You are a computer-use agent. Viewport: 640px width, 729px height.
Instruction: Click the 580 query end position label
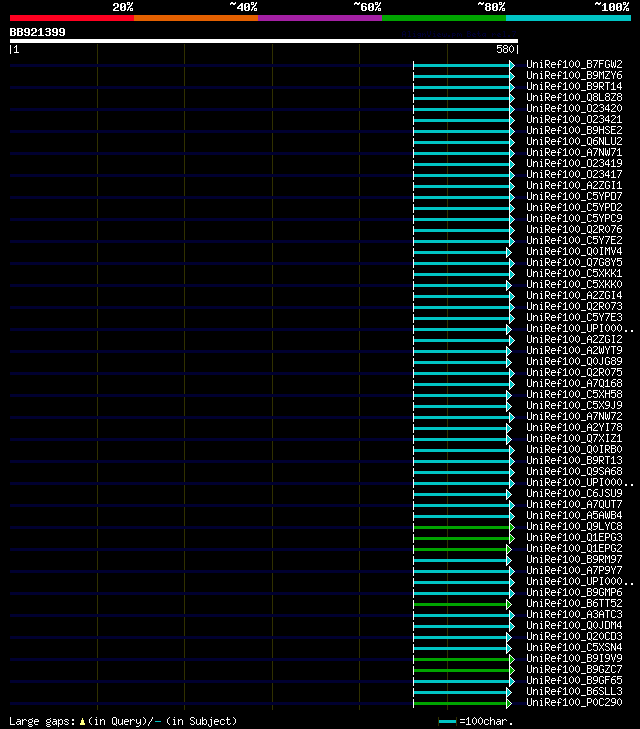click(505, 49)
